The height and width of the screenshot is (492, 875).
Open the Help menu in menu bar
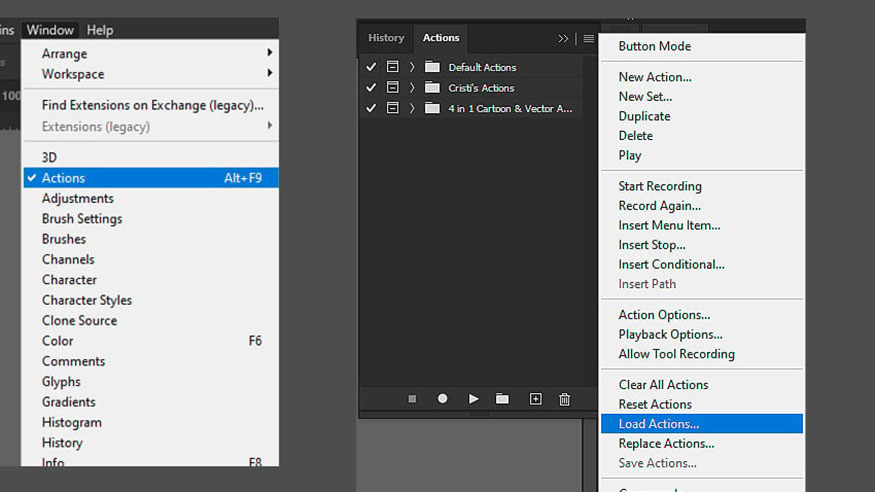pos(99,30)
